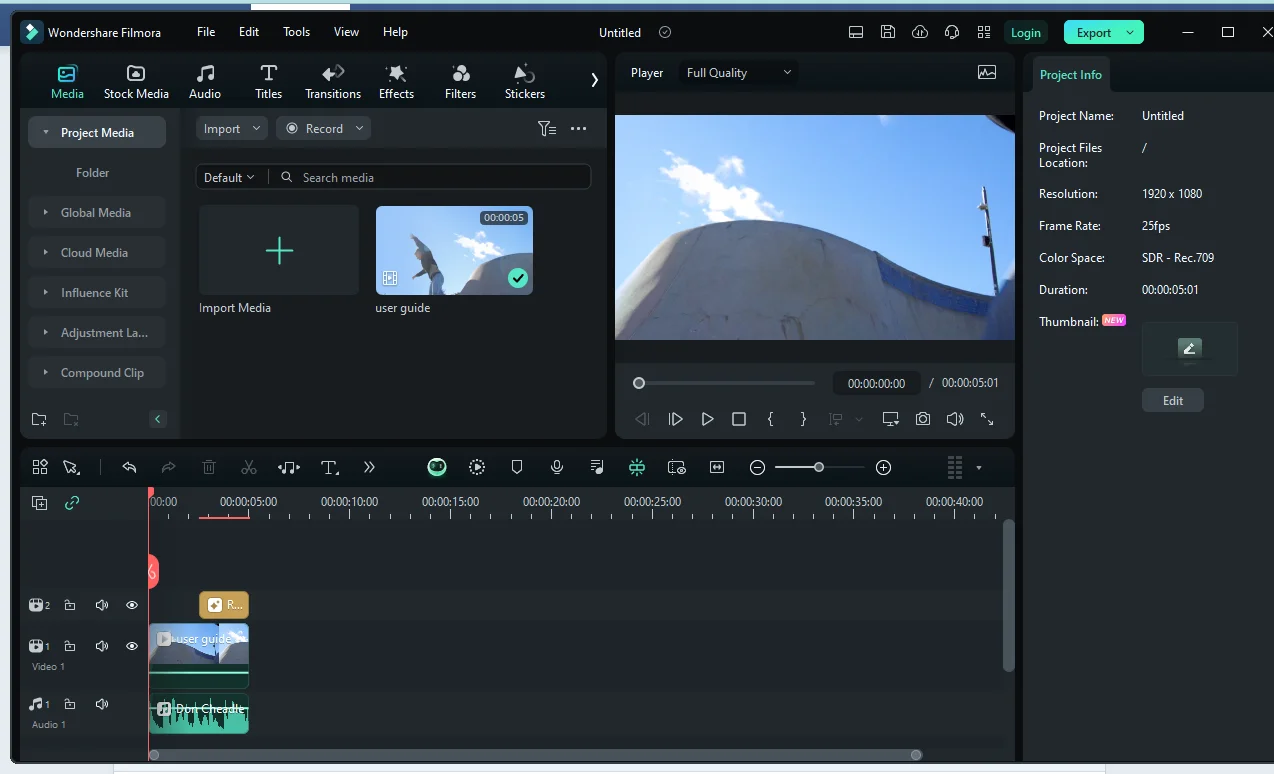This screenshot has height=774, width=1274.
Task: Select the user guide media thumbnail
Action: click(454, 250)
